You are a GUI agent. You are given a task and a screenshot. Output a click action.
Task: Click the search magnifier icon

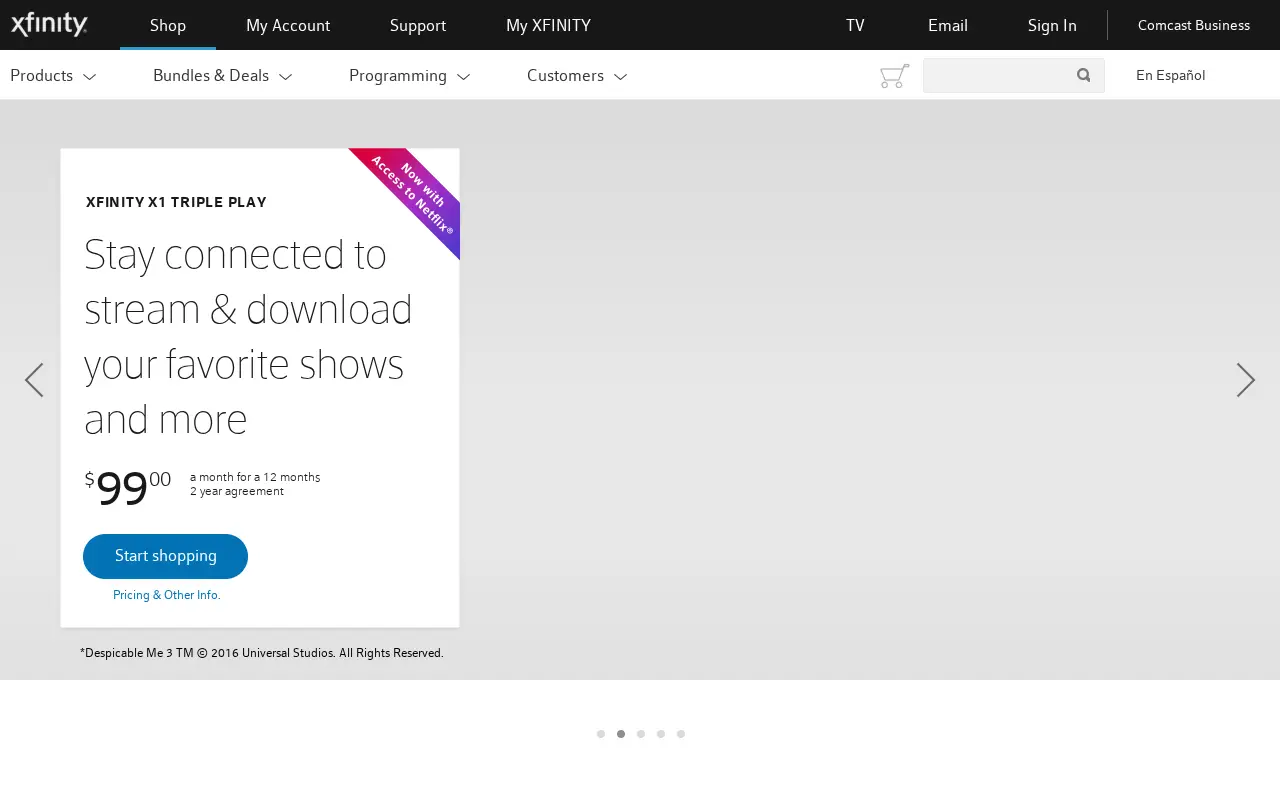[1083, 75]
